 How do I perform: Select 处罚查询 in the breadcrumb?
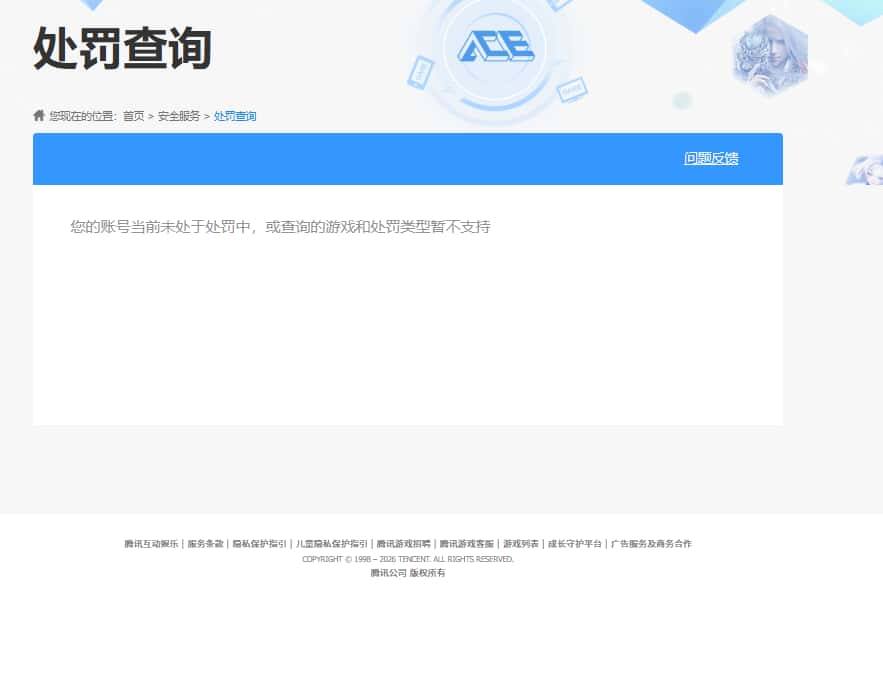[235, 116]
